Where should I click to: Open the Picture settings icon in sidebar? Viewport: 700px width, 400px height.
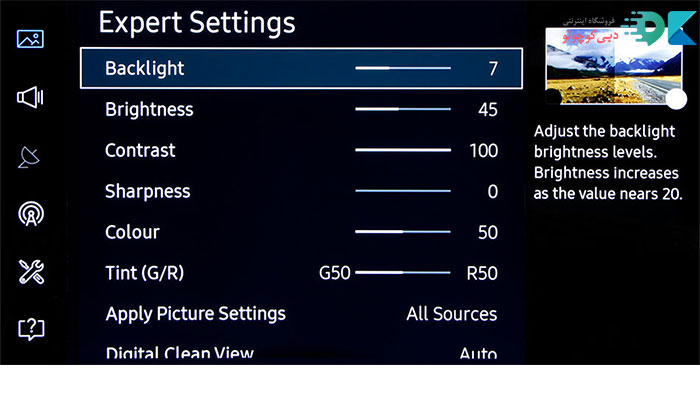(x=31, y=40)
